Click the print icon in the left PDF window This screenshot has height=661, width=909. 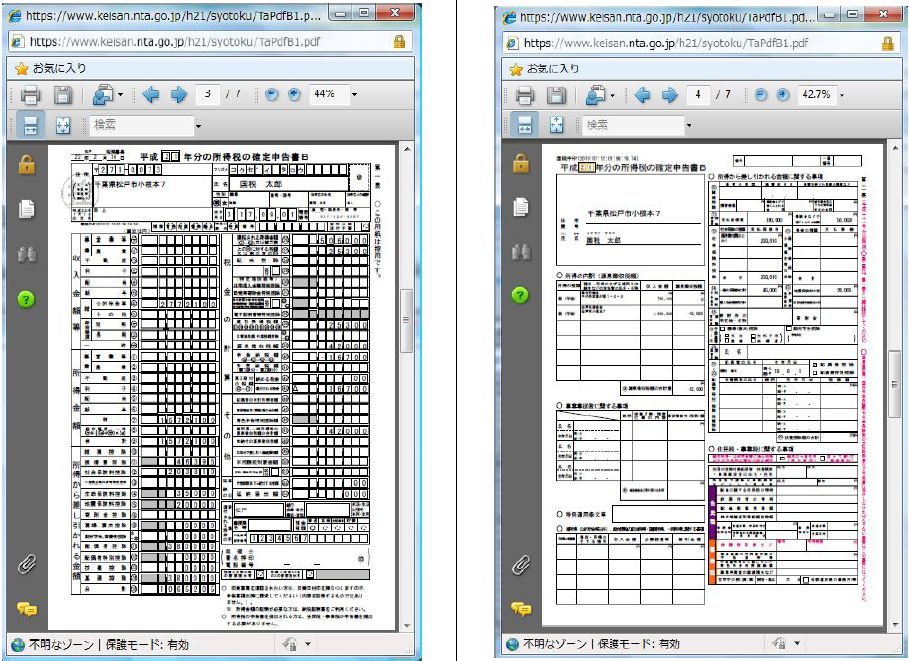click(x=30, y=95)
